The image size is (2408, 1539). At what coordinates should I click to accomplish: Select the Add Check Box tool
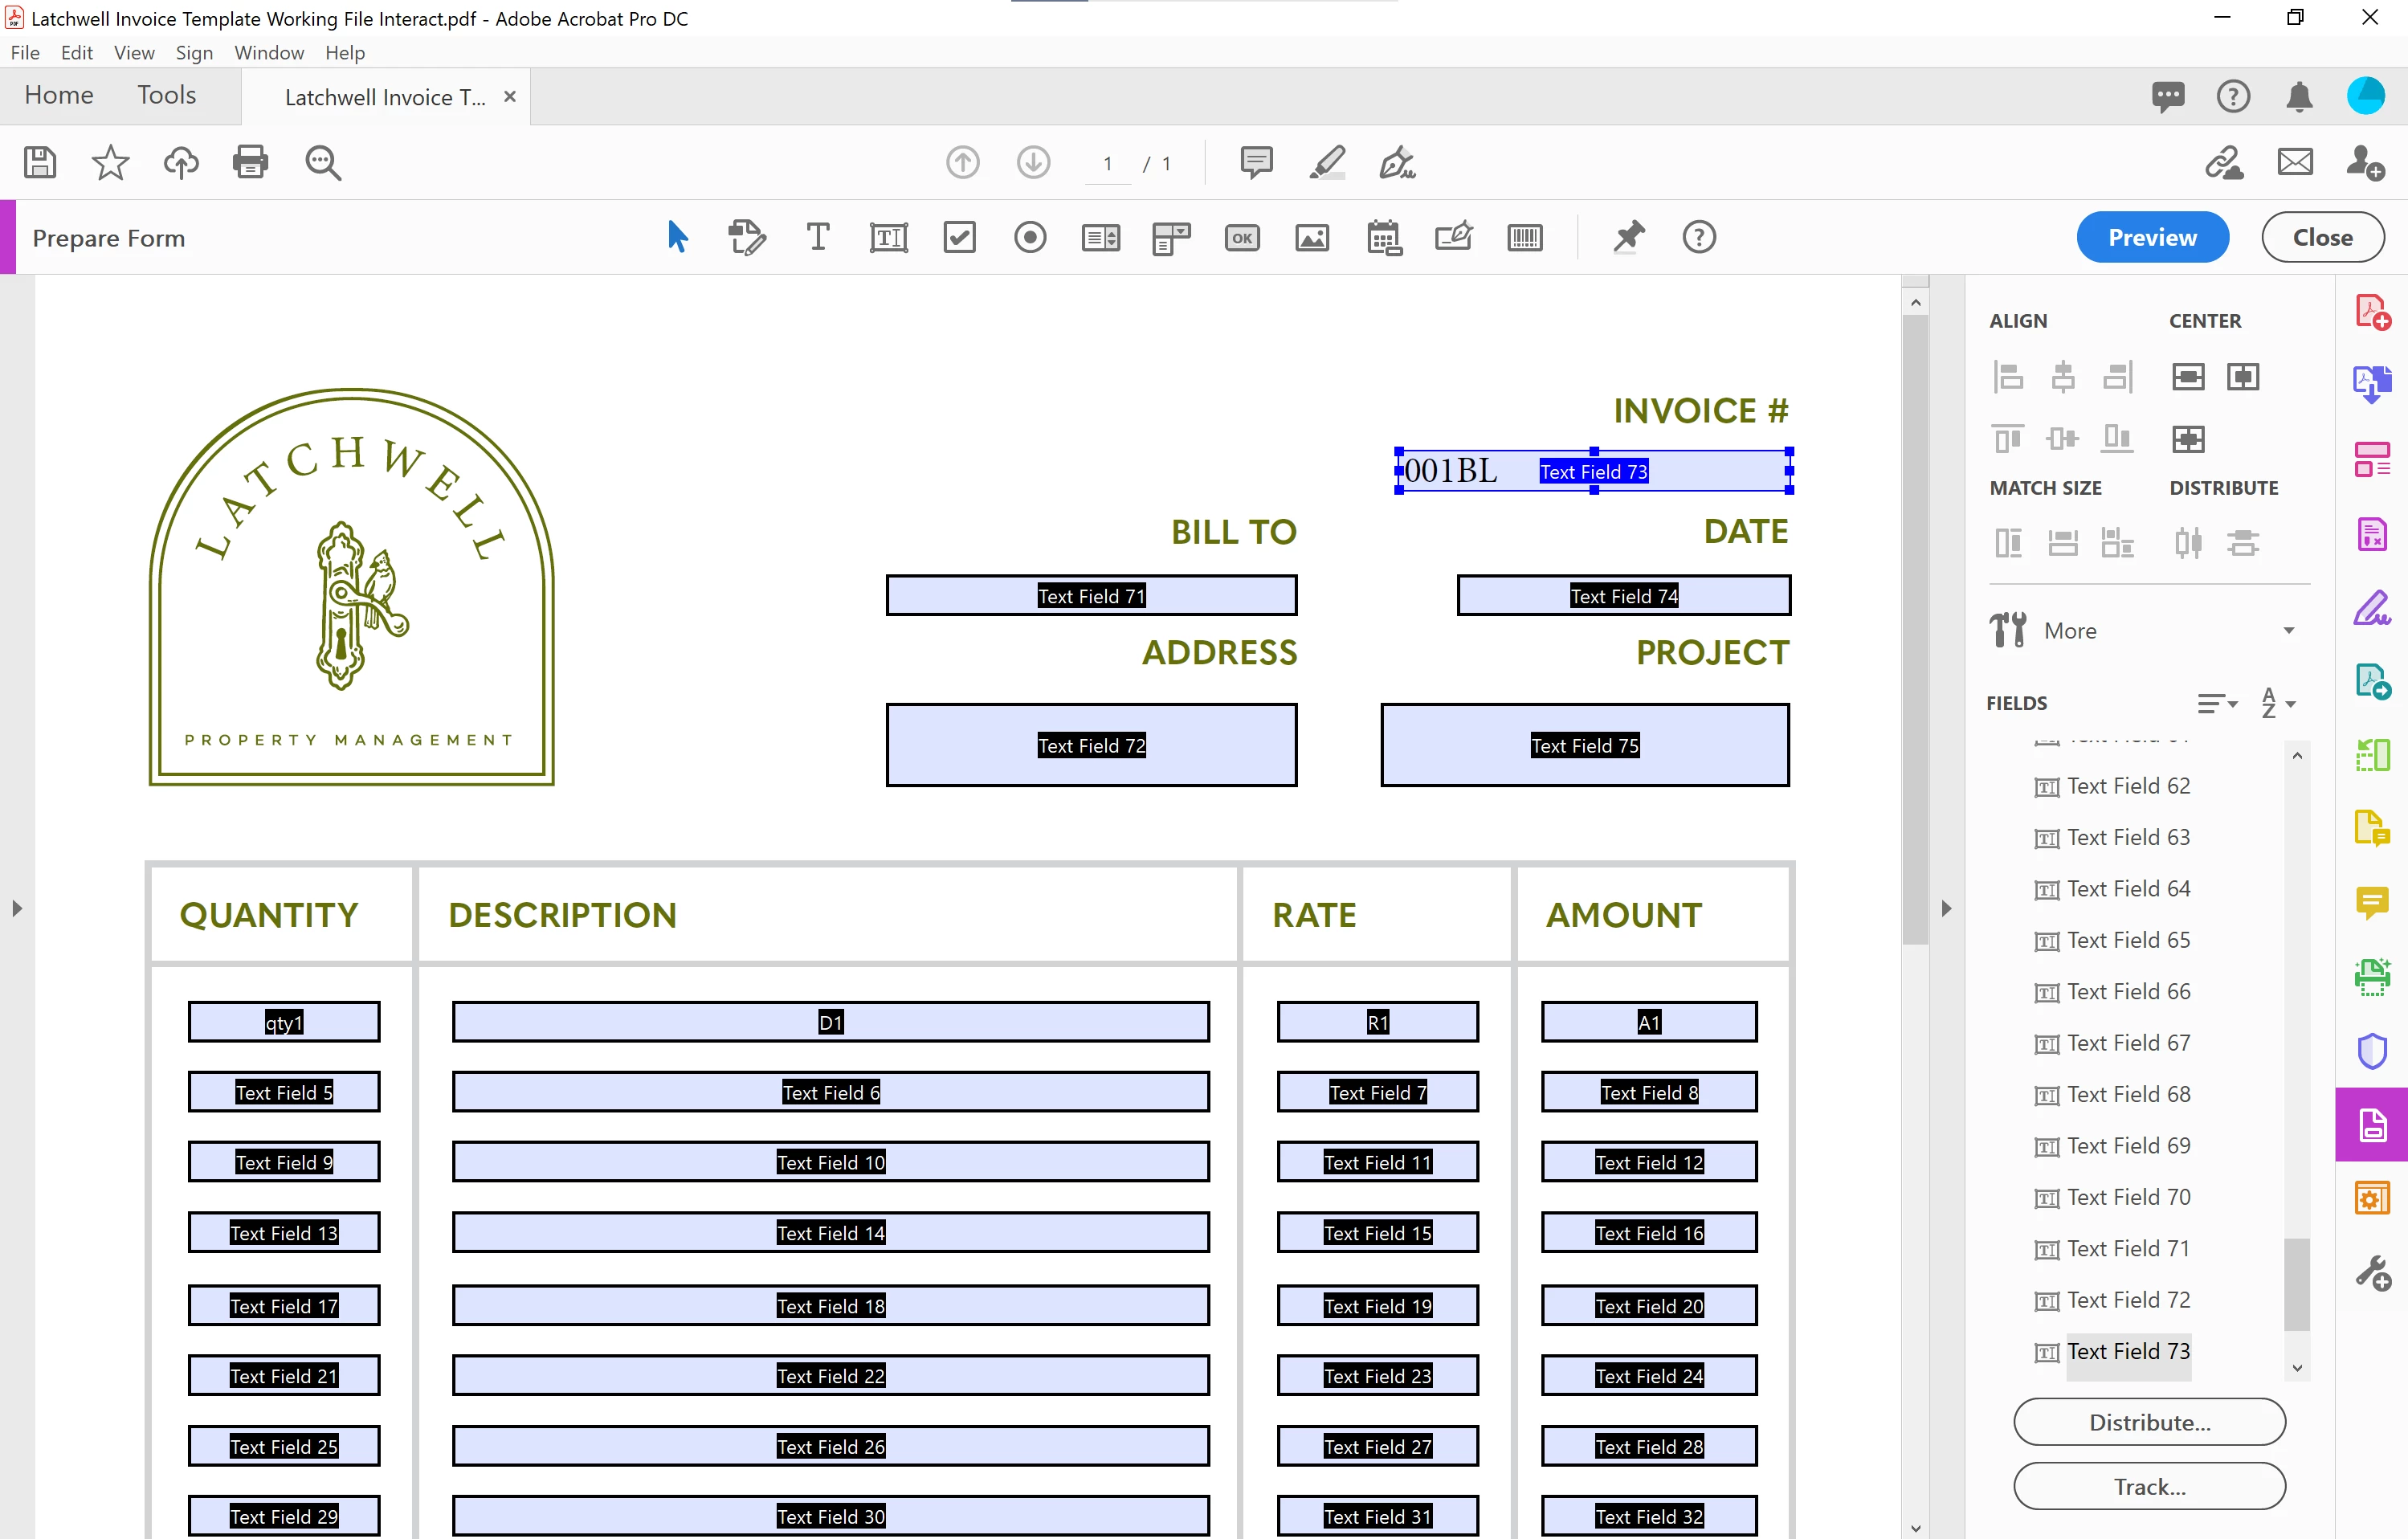959,238
